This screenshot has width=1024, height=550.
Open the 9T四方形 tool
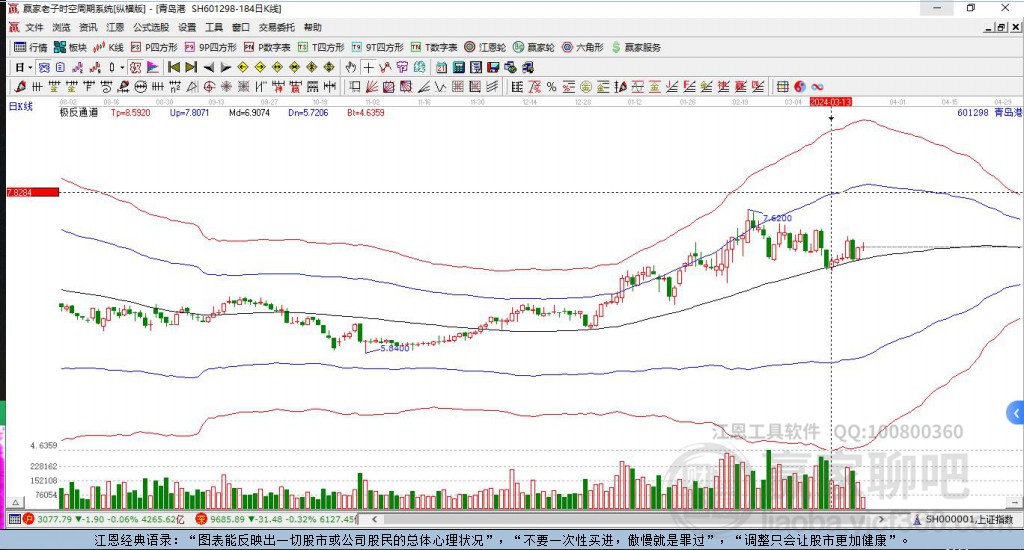coord(377,47)
